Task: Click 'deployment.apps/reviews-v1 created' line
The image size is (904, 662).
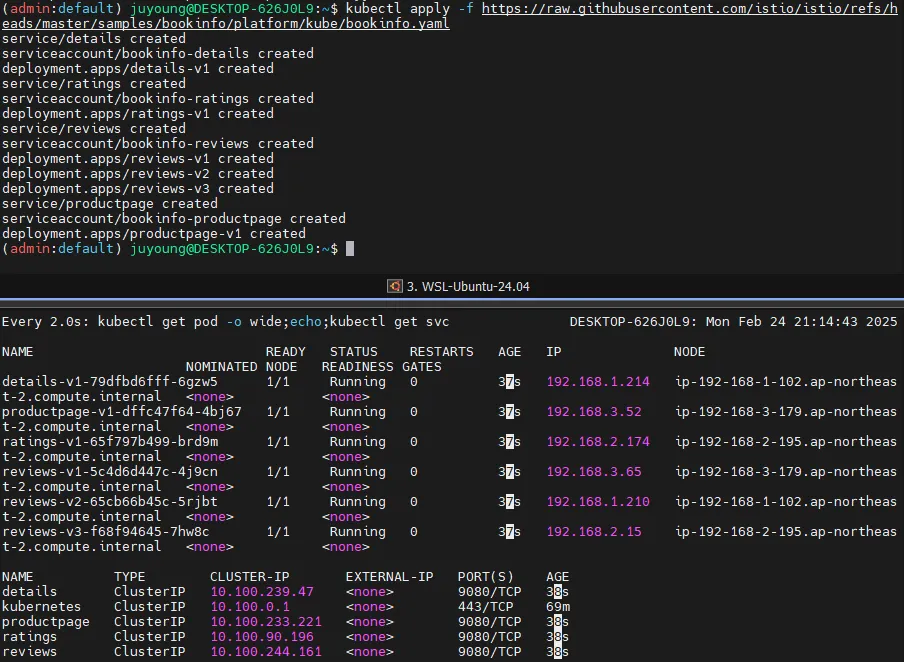Action: pos(138,159)
